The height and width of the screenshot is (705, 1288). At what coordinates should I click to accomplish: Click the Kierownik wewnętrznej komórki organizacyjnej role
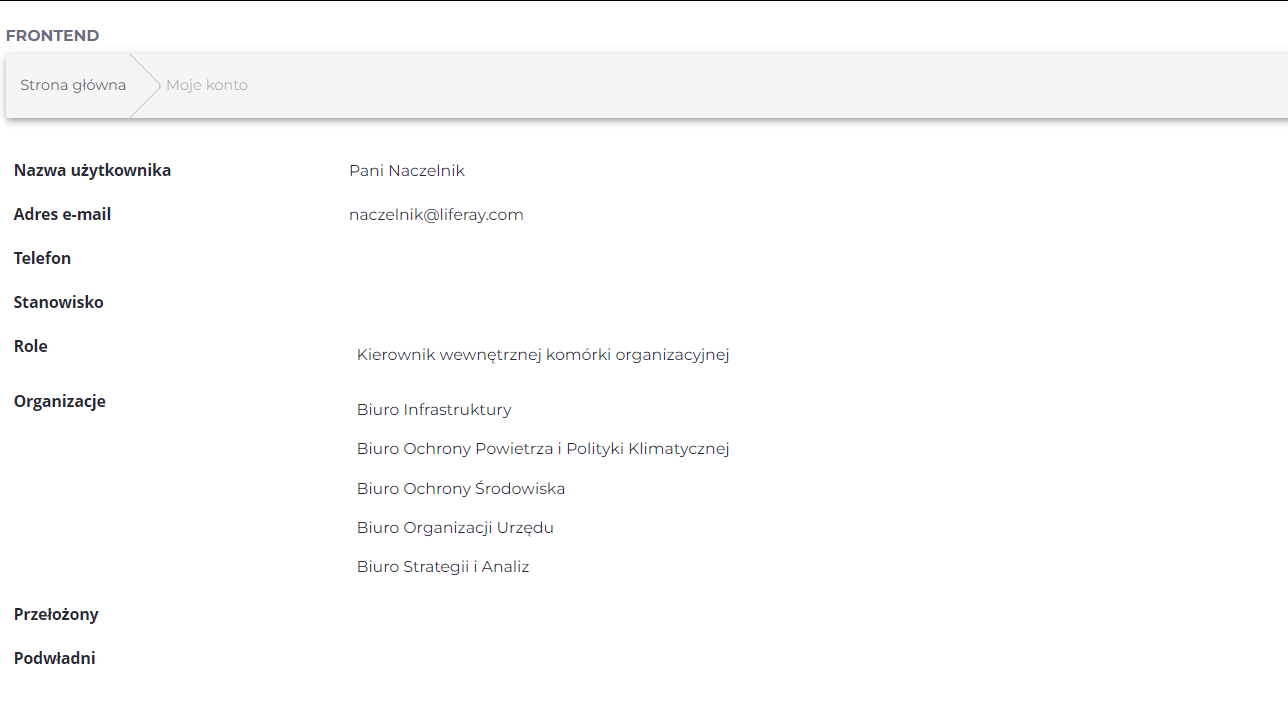543,355
